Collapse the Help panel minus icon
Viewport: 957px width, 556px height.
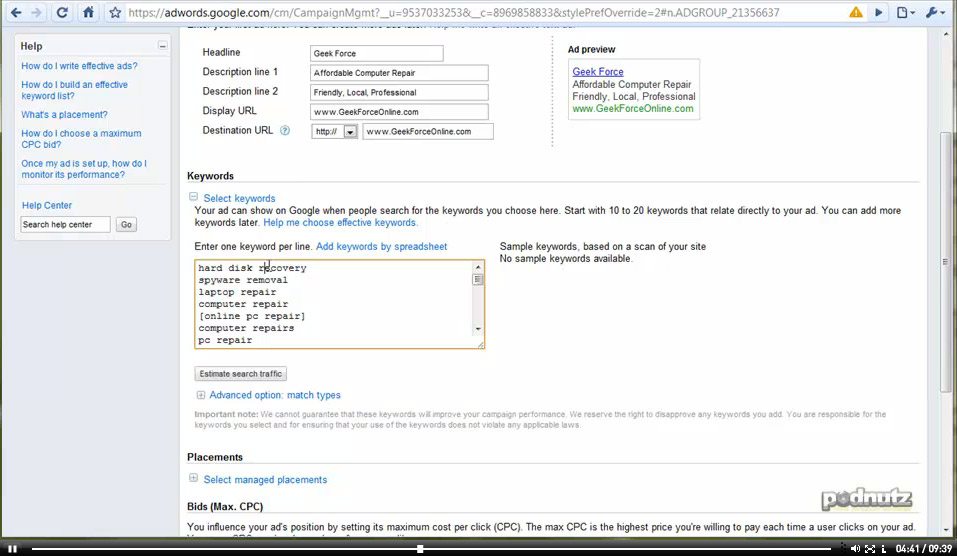pyautogui.click(x=162, y=46)
